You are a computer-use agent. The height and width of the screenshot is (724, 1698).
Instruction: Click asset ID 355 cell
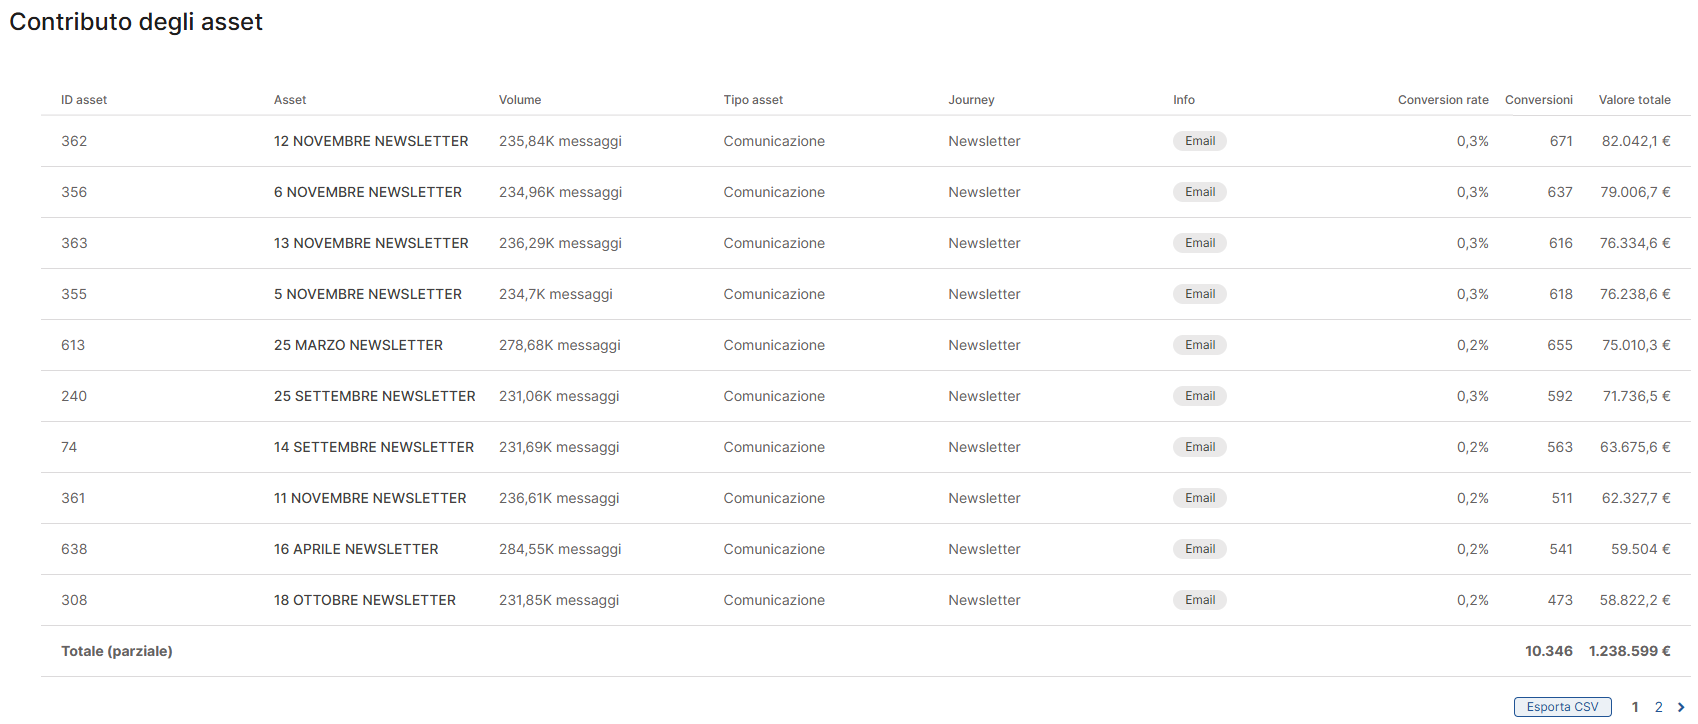tap(74, 294)
